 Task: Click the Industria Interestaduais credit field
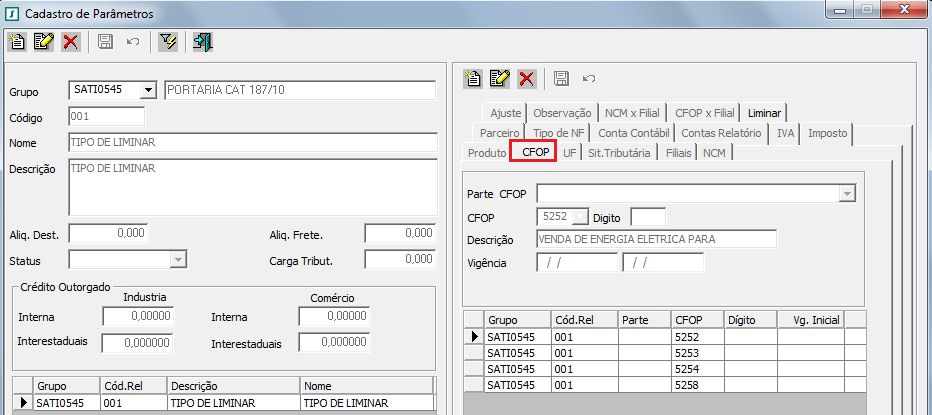coord(137,343)
